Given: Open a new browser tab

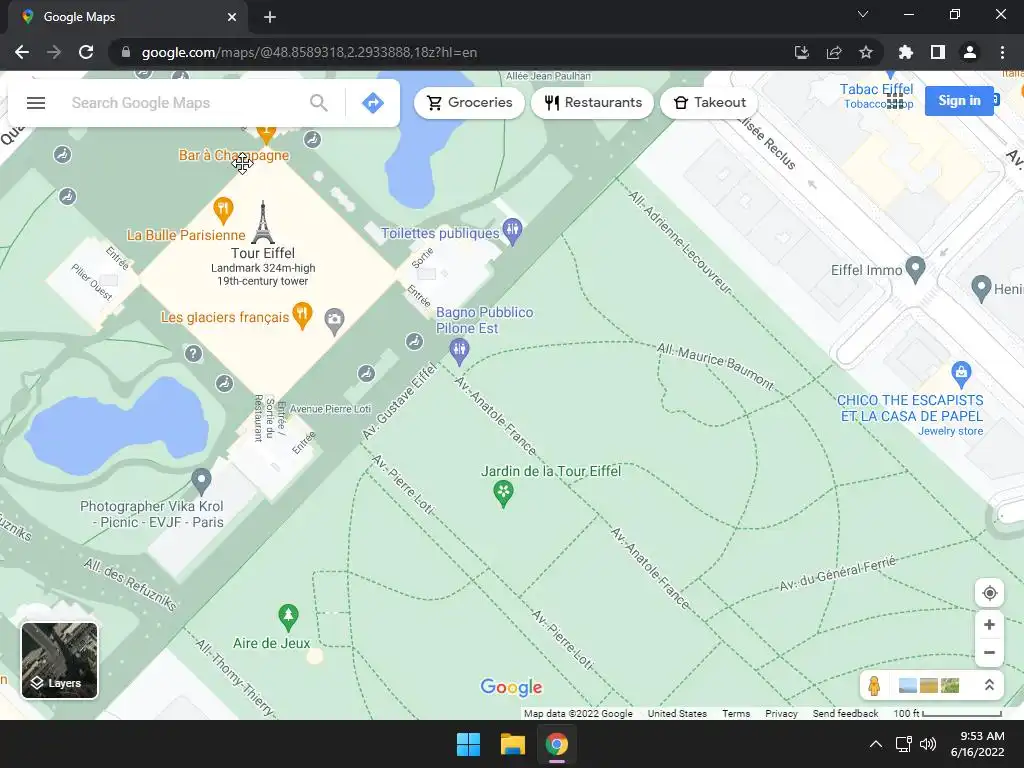Looking at the screenshot, I should tap(270, 17).
